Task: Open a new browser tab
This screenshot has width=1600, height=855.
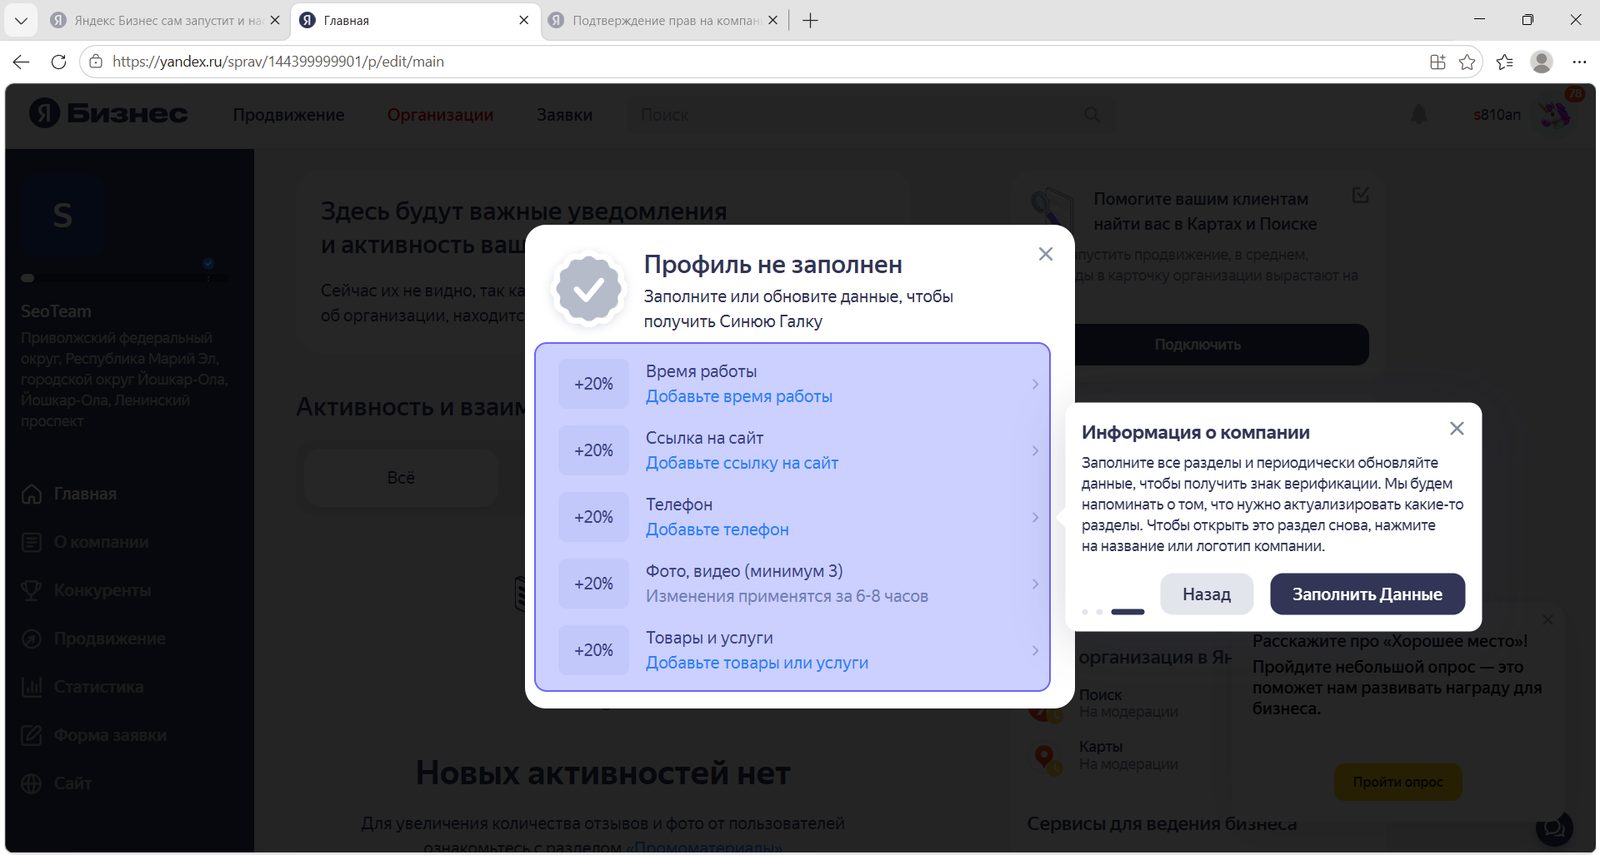Action: 810,20
